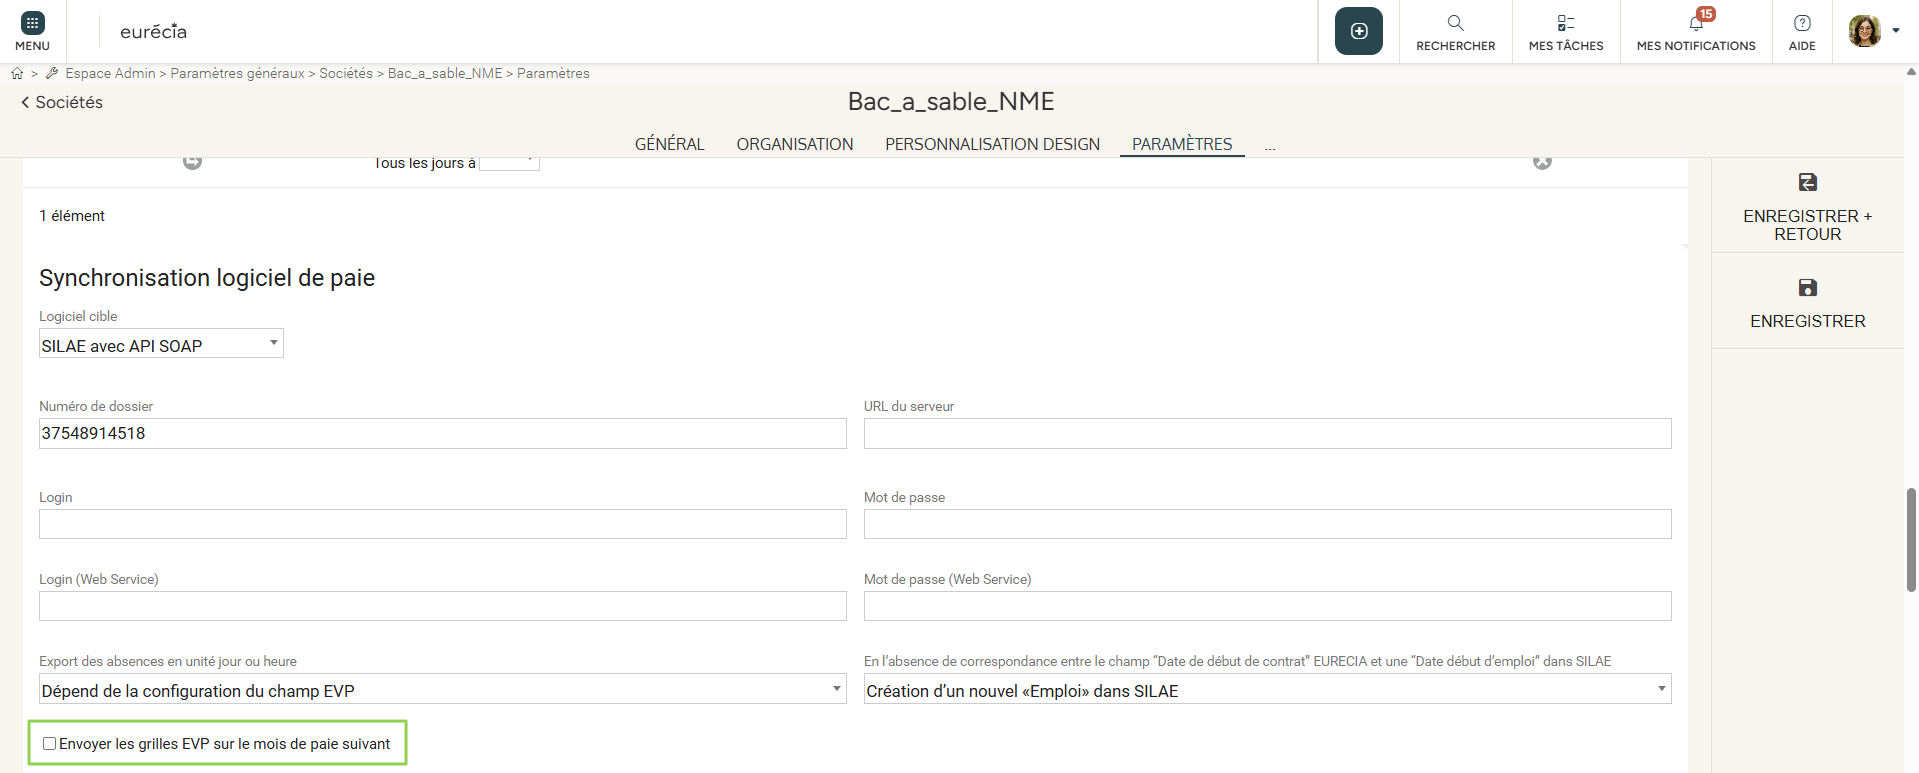Open user avatar profile menu
The width and height of the screenshot is (1919, 773).
(x=1866, y=31)
